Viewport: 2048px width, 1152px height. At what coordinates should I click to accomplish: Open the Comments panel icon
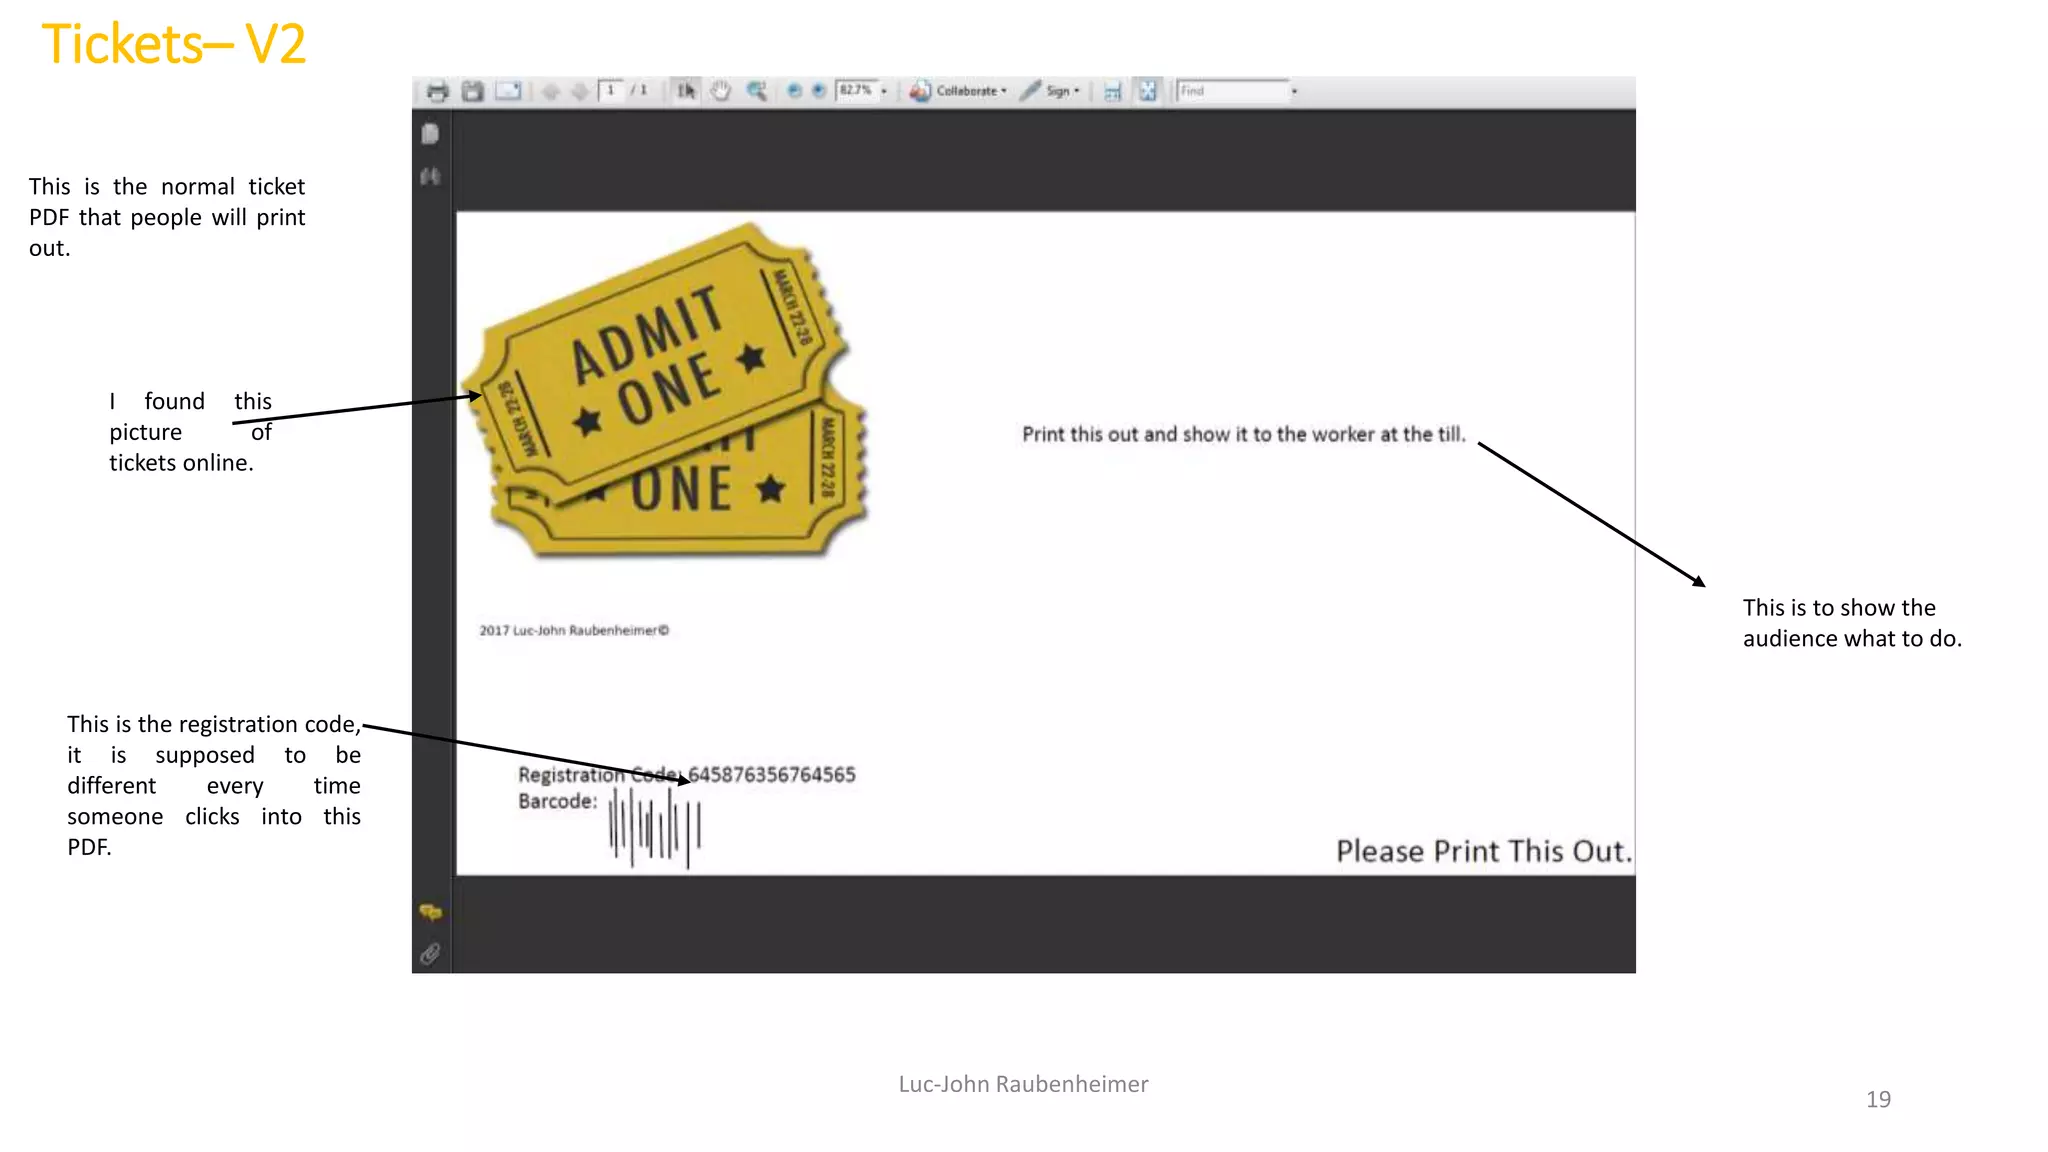click(430, 912)
